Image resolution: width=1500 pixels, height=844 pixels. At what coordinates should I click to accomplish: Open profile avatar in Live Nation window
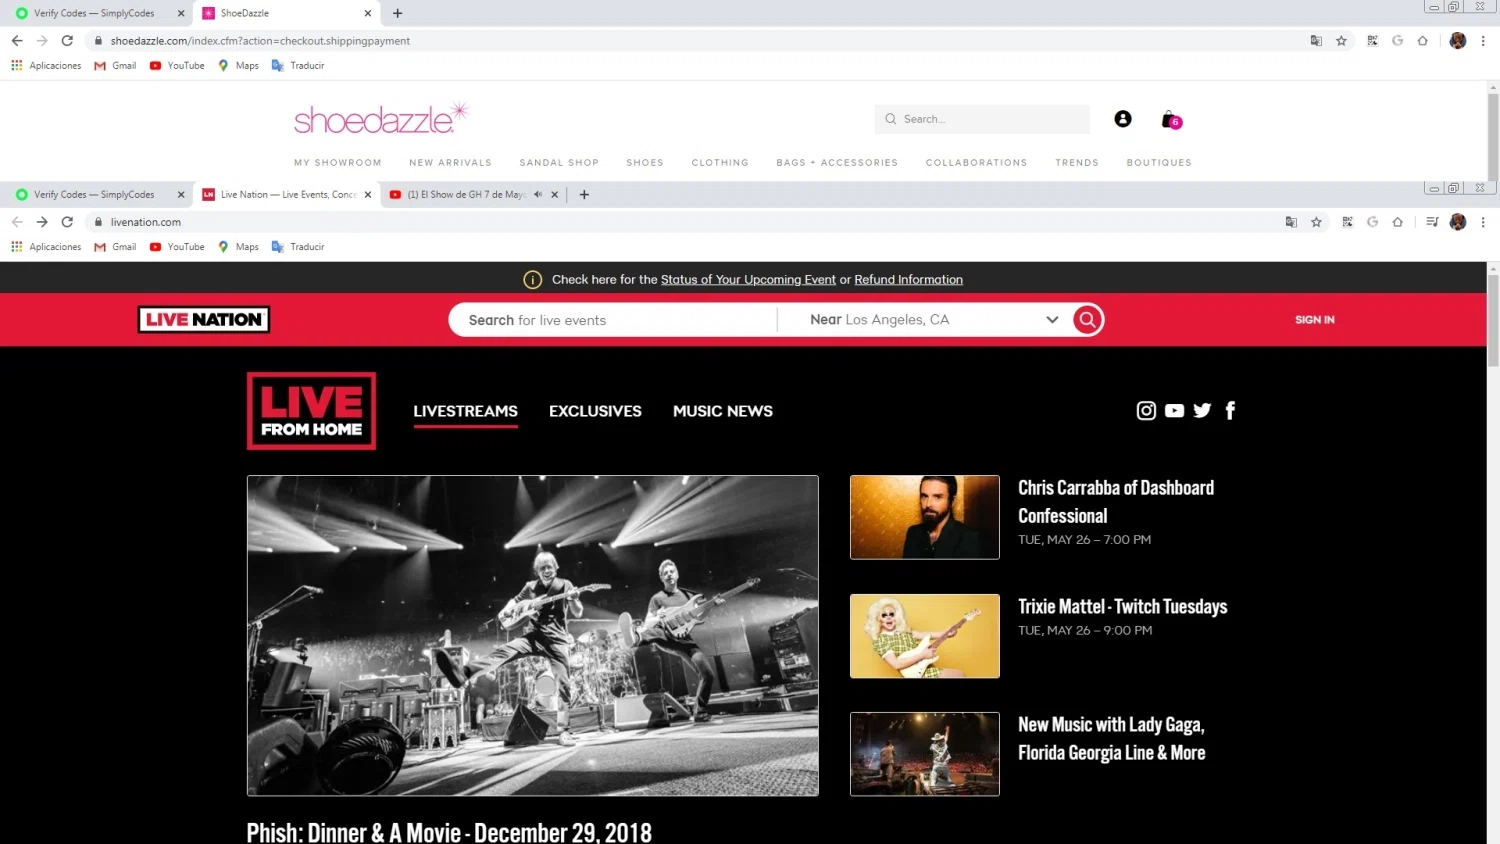pyautogui.click(x=1458, y=222)
